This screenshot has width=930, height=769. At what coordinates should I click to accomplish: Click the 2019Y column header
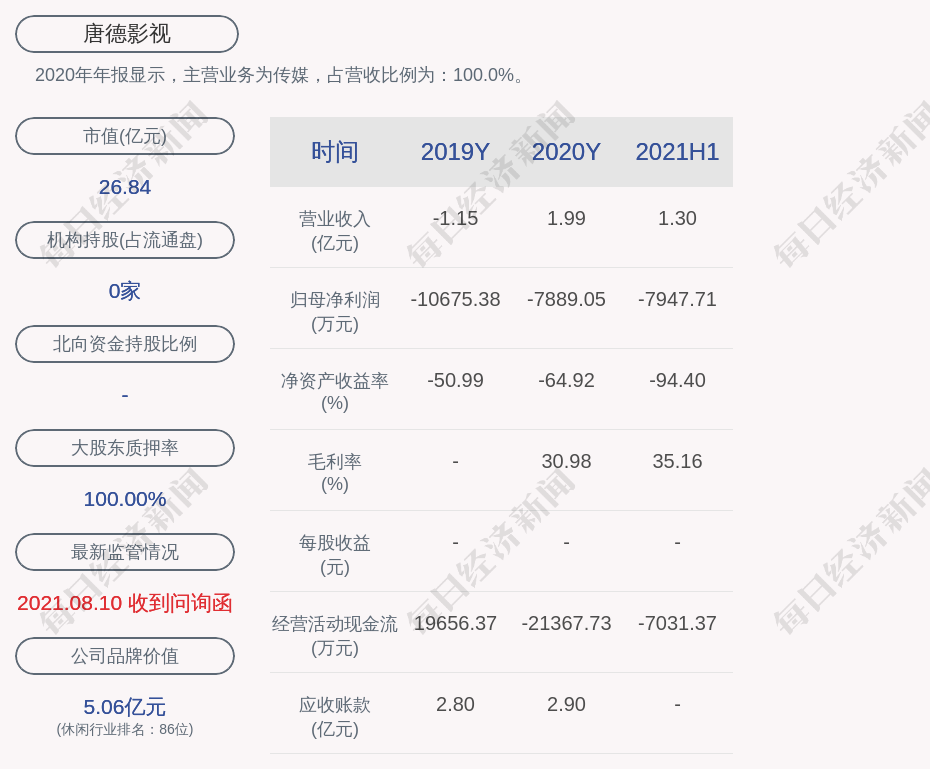455,152
